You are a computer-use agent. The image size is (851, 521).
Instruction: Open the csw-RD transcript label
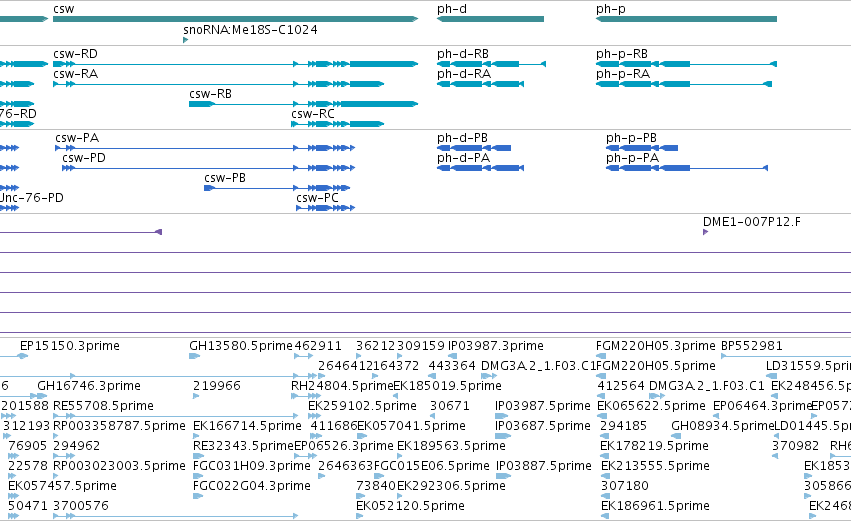75,54
